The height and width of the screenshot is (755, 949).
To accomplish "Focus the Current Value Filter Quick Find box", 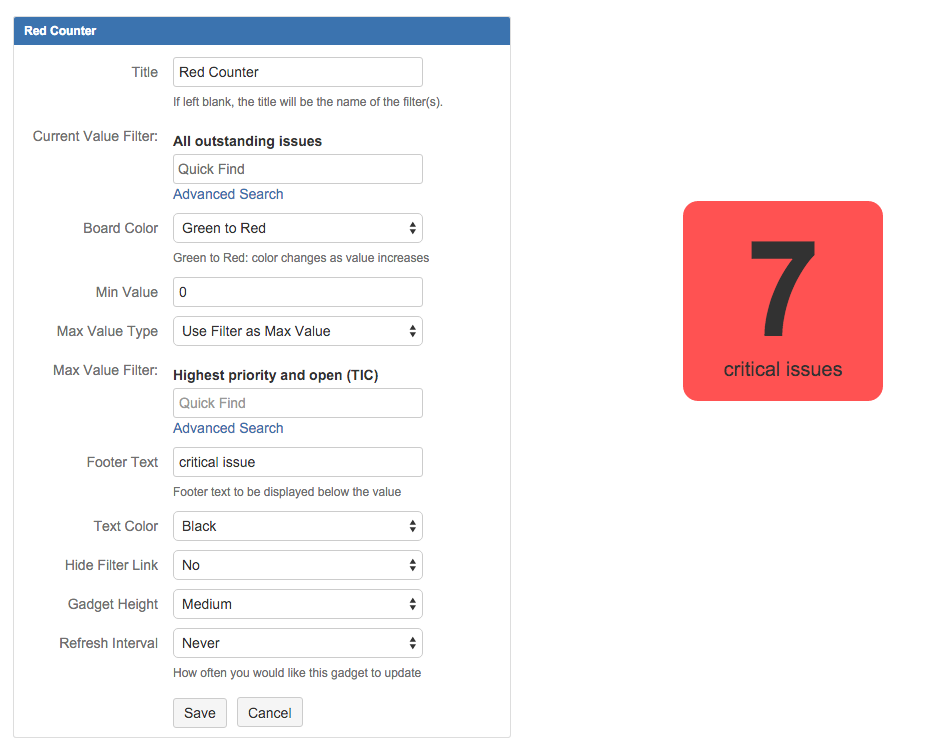I will 297,169.
